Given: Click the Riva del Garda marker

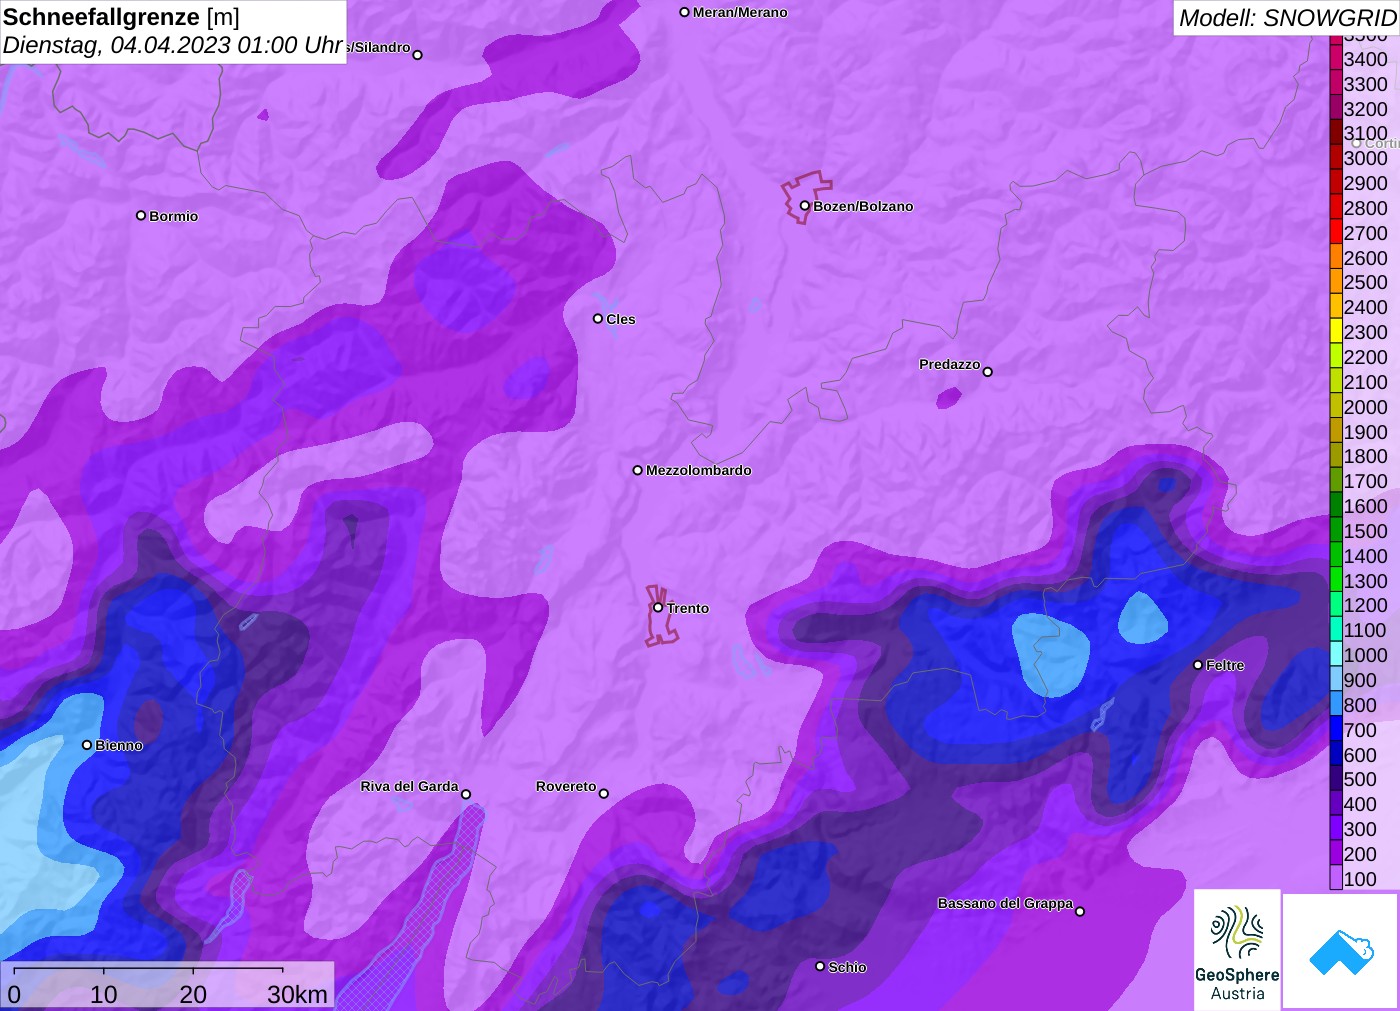Looking at the screenshot, I should (466, 794).
